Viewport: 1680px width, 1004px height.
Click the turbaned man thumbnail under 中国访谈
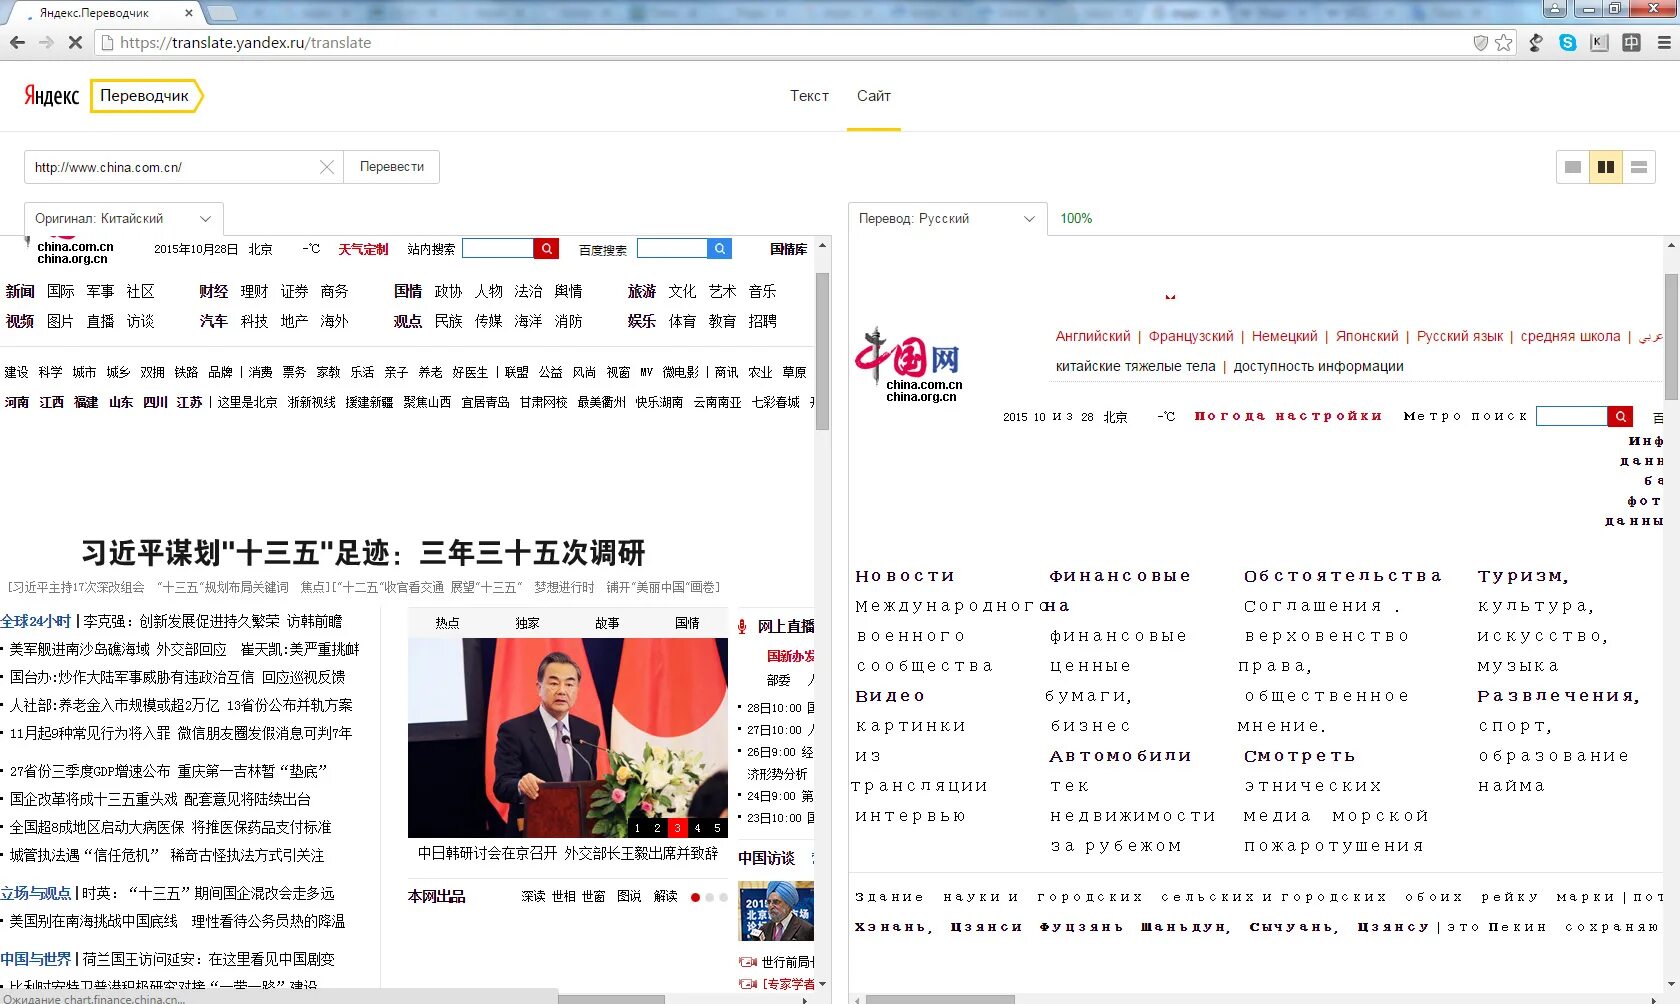[776, 911]
